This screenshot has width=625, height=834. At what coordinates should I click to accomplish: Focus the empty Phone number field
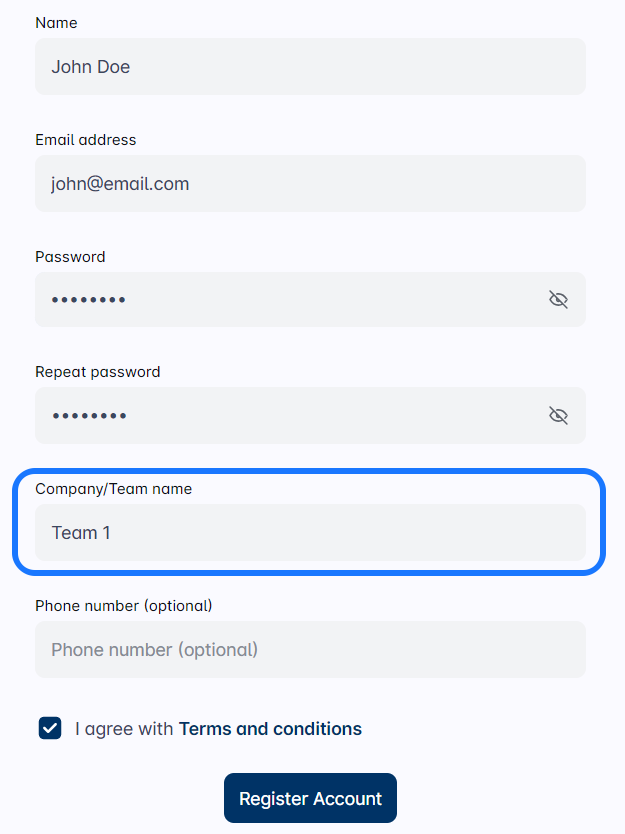(x=310, y=650)
